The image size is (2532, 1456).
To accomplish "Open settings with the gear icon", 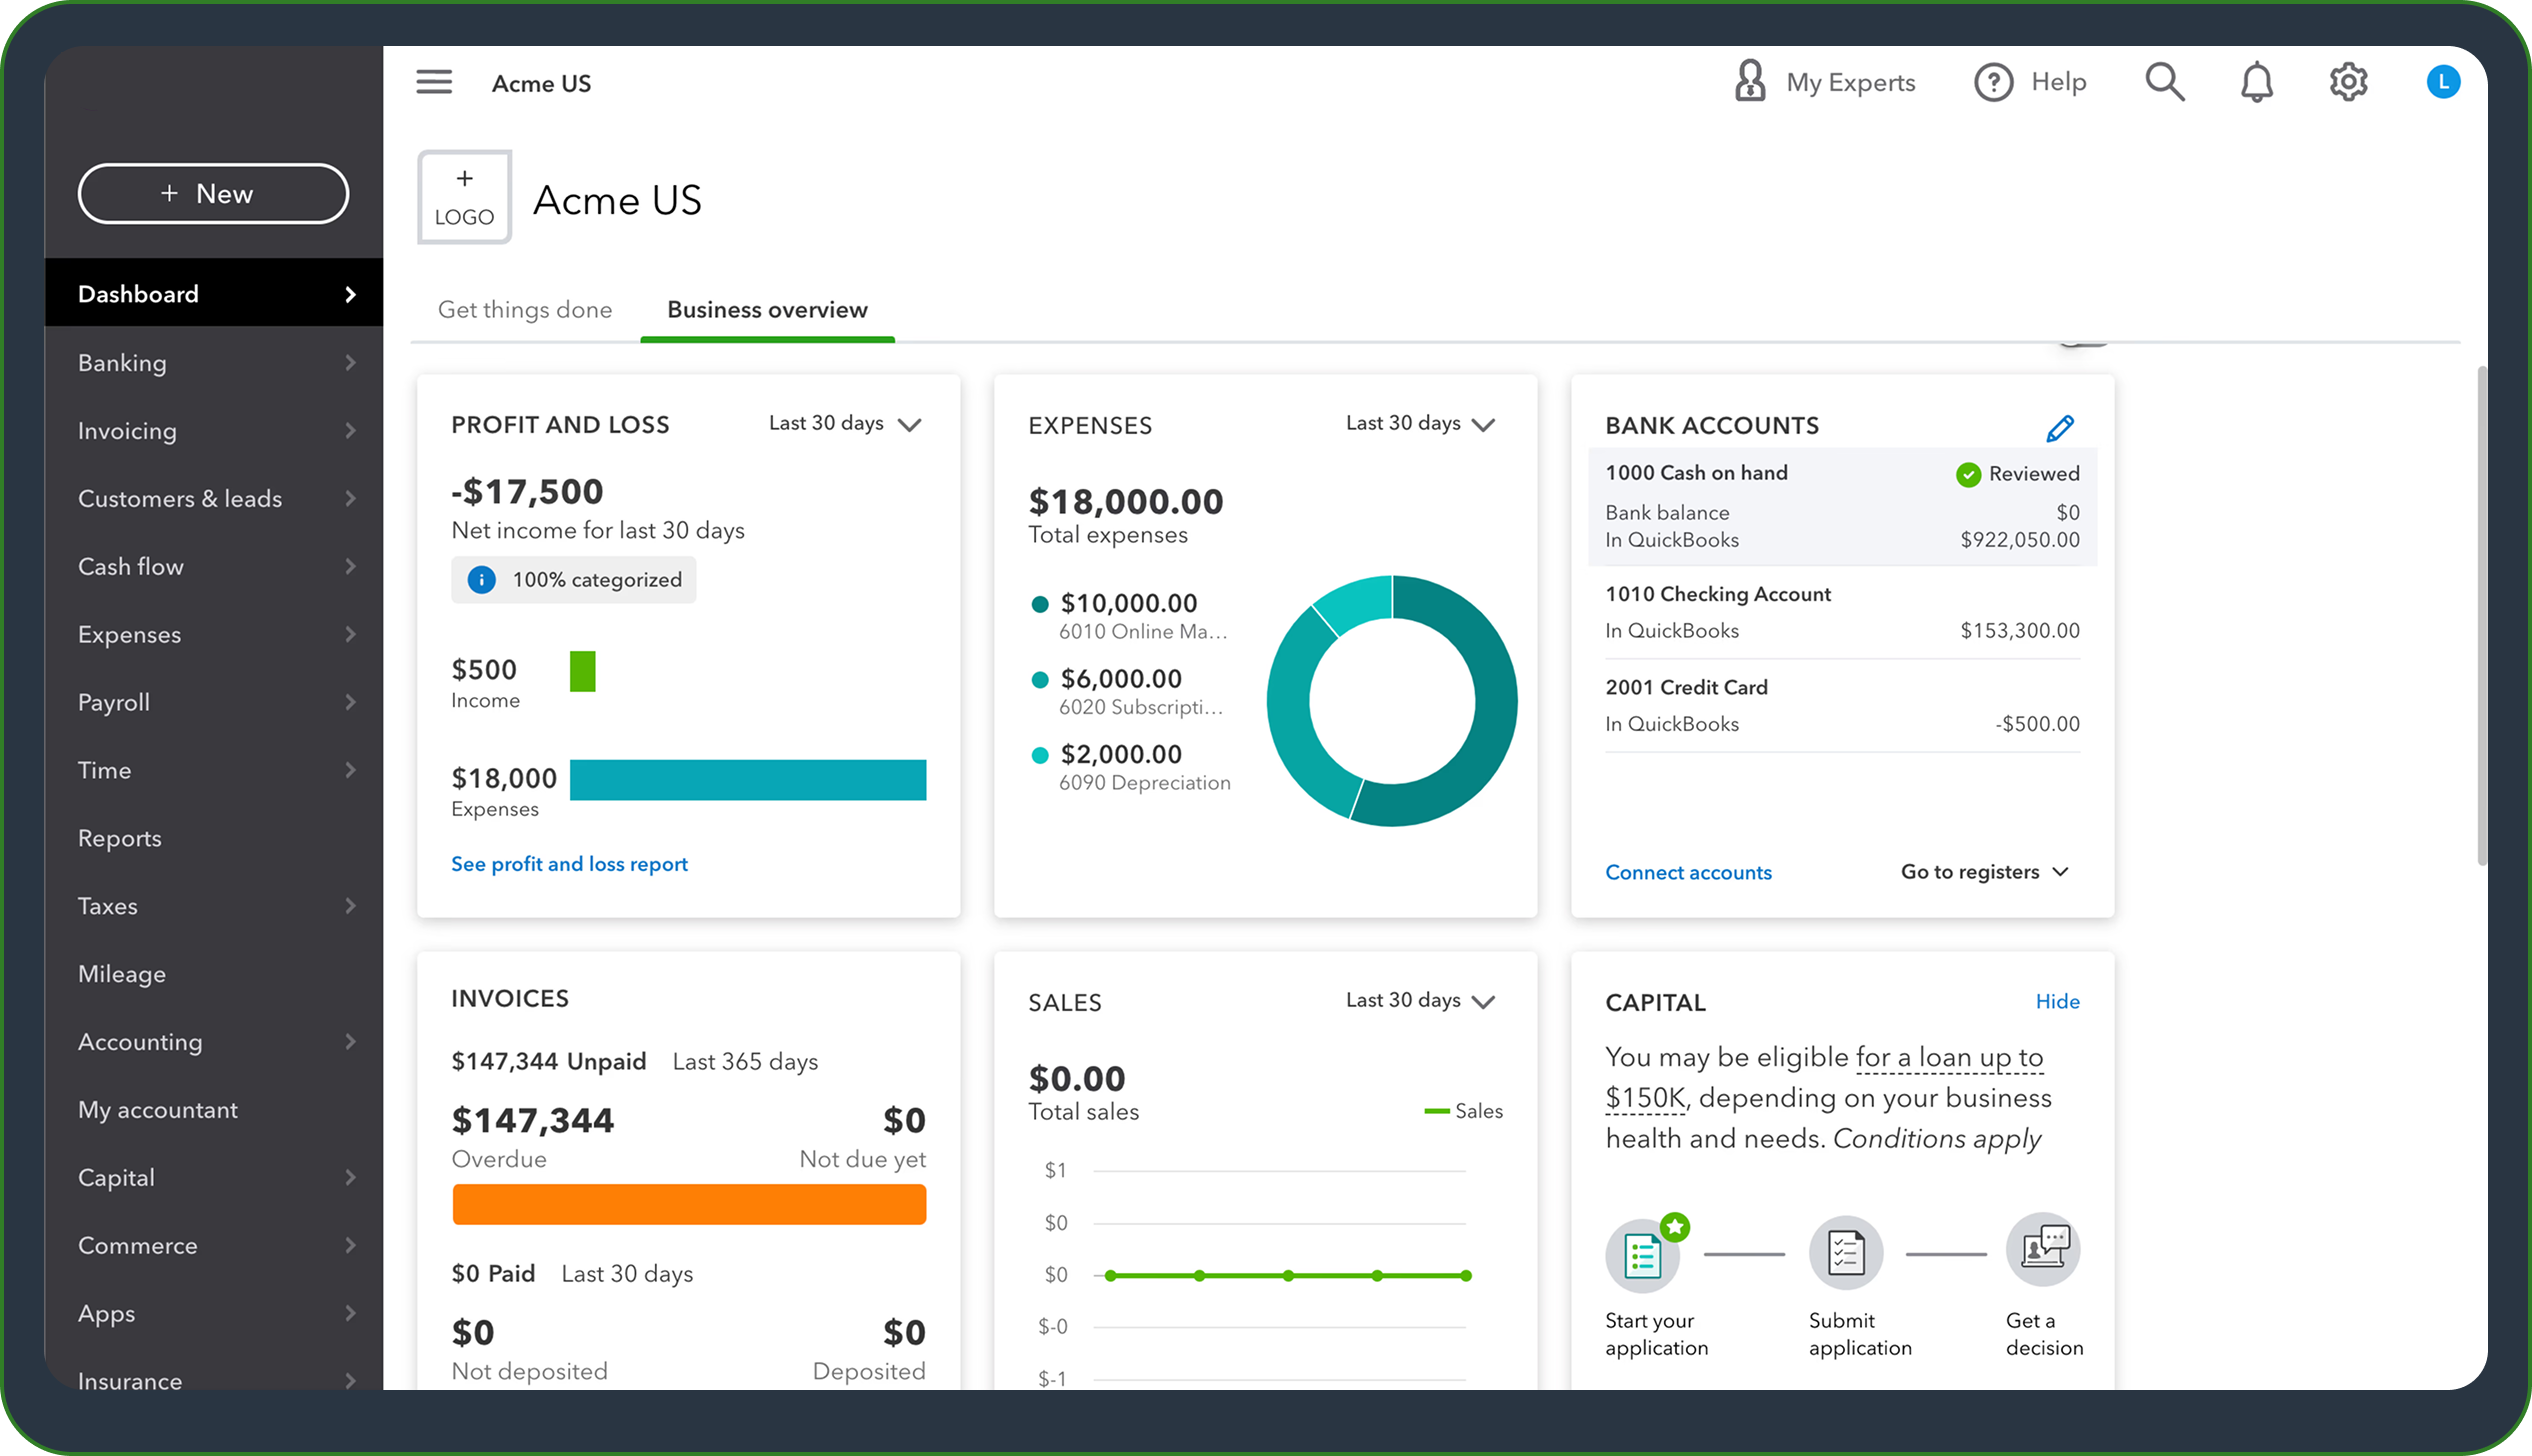I will click(x=2348, y=82).
